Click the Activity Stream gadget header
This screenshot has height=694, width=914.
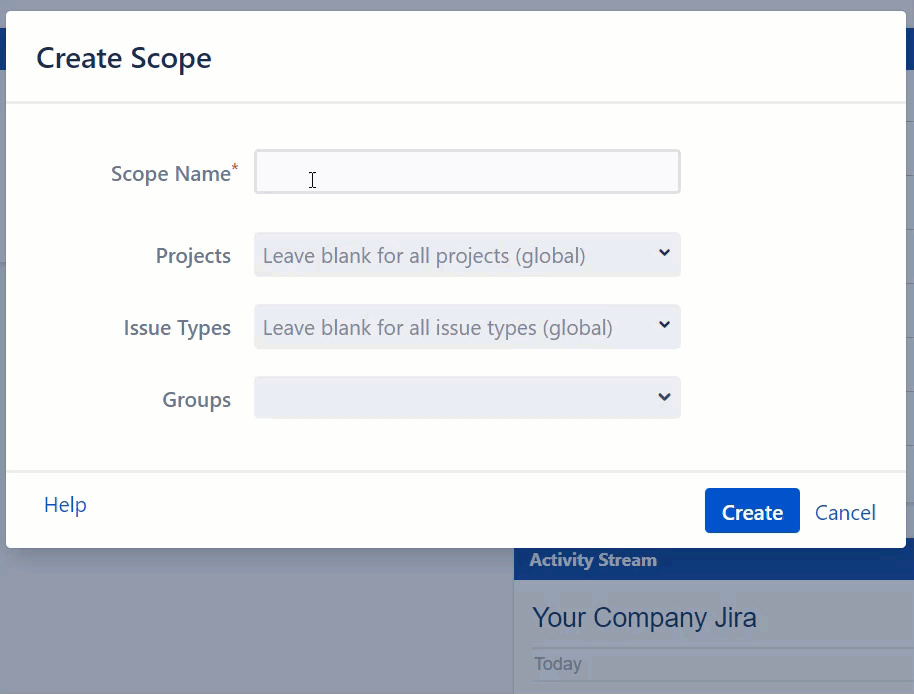tap(593, 561)
